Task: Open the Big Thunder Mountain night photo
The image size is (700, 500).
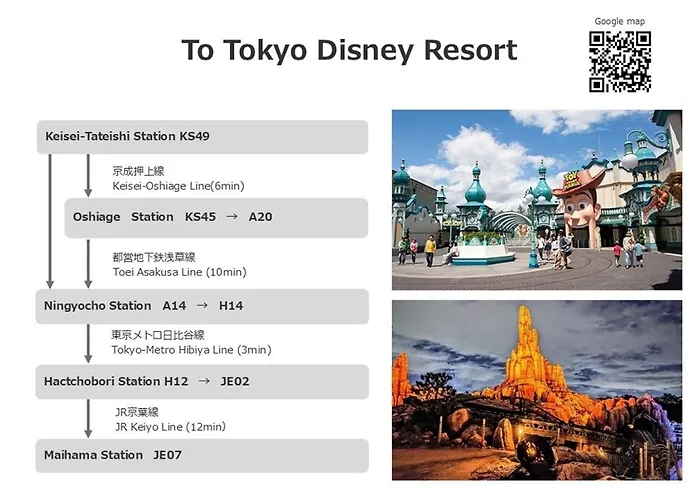Action: pyautogui.click(x=537, y=390)
